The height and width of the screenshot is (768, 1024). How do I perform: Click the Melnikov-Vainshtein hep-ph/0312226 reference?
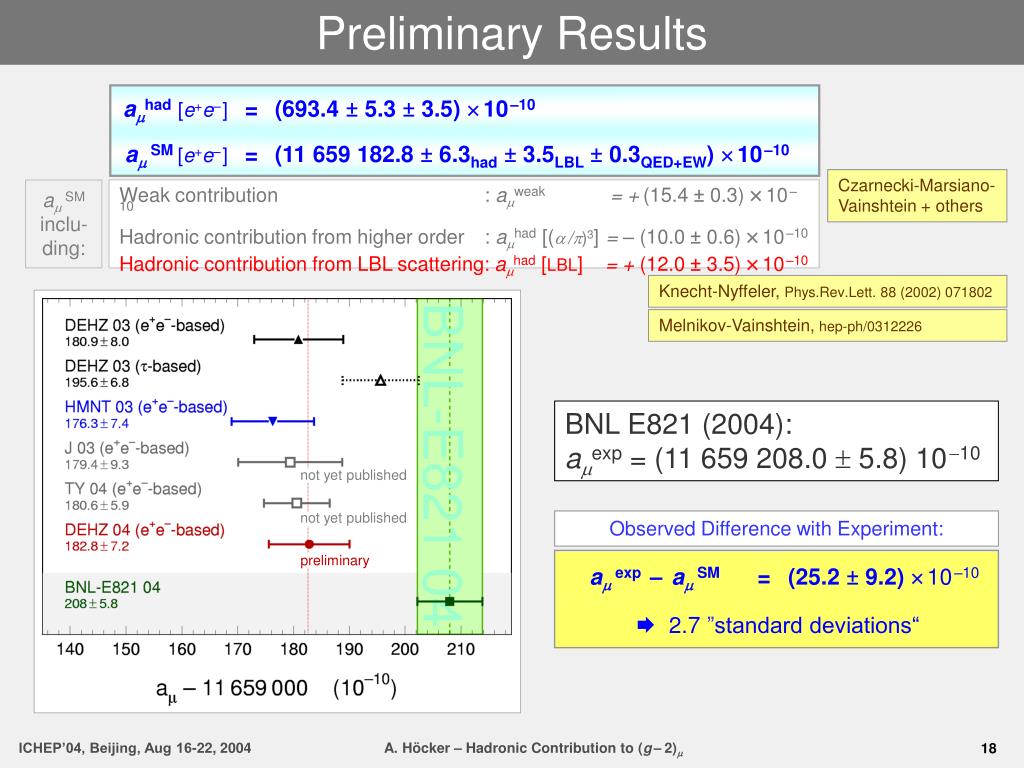pos(827,325)
